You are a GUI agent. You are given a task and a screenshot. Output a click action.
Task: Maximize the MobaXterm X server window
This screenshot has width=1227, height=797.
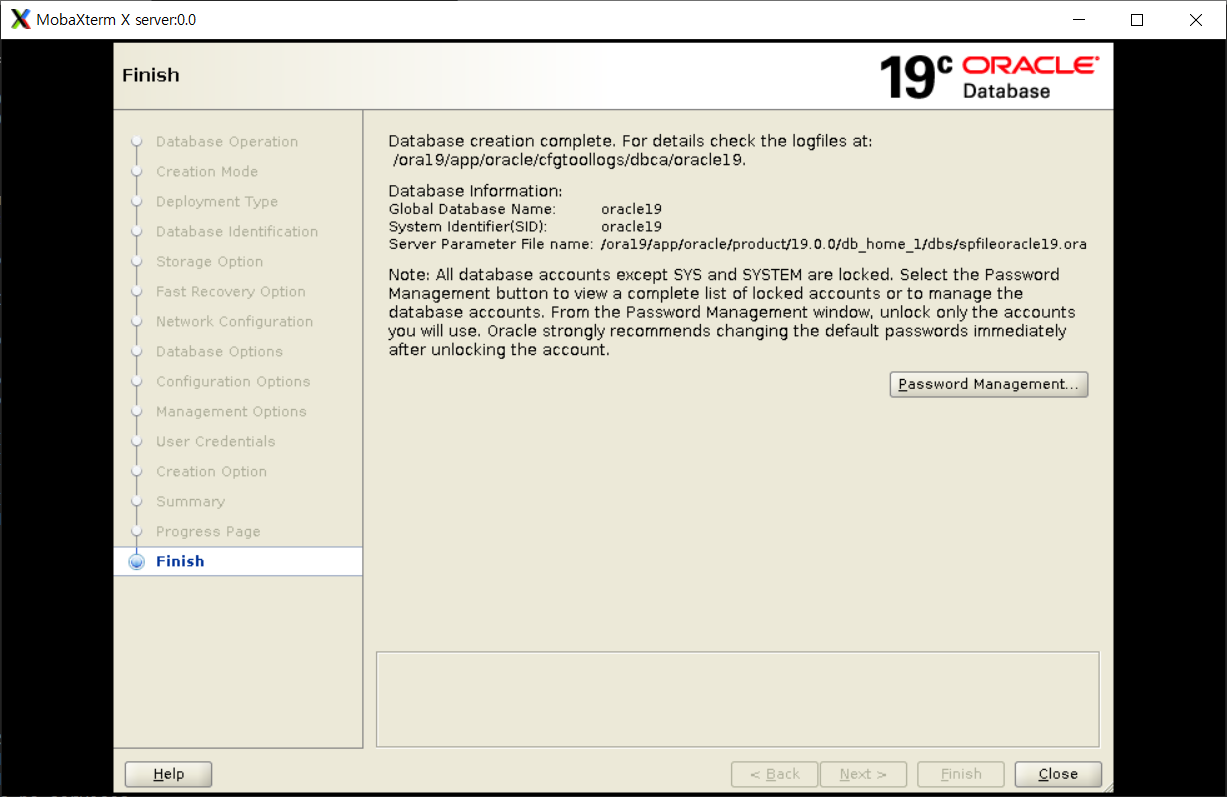pos(1137,20)
